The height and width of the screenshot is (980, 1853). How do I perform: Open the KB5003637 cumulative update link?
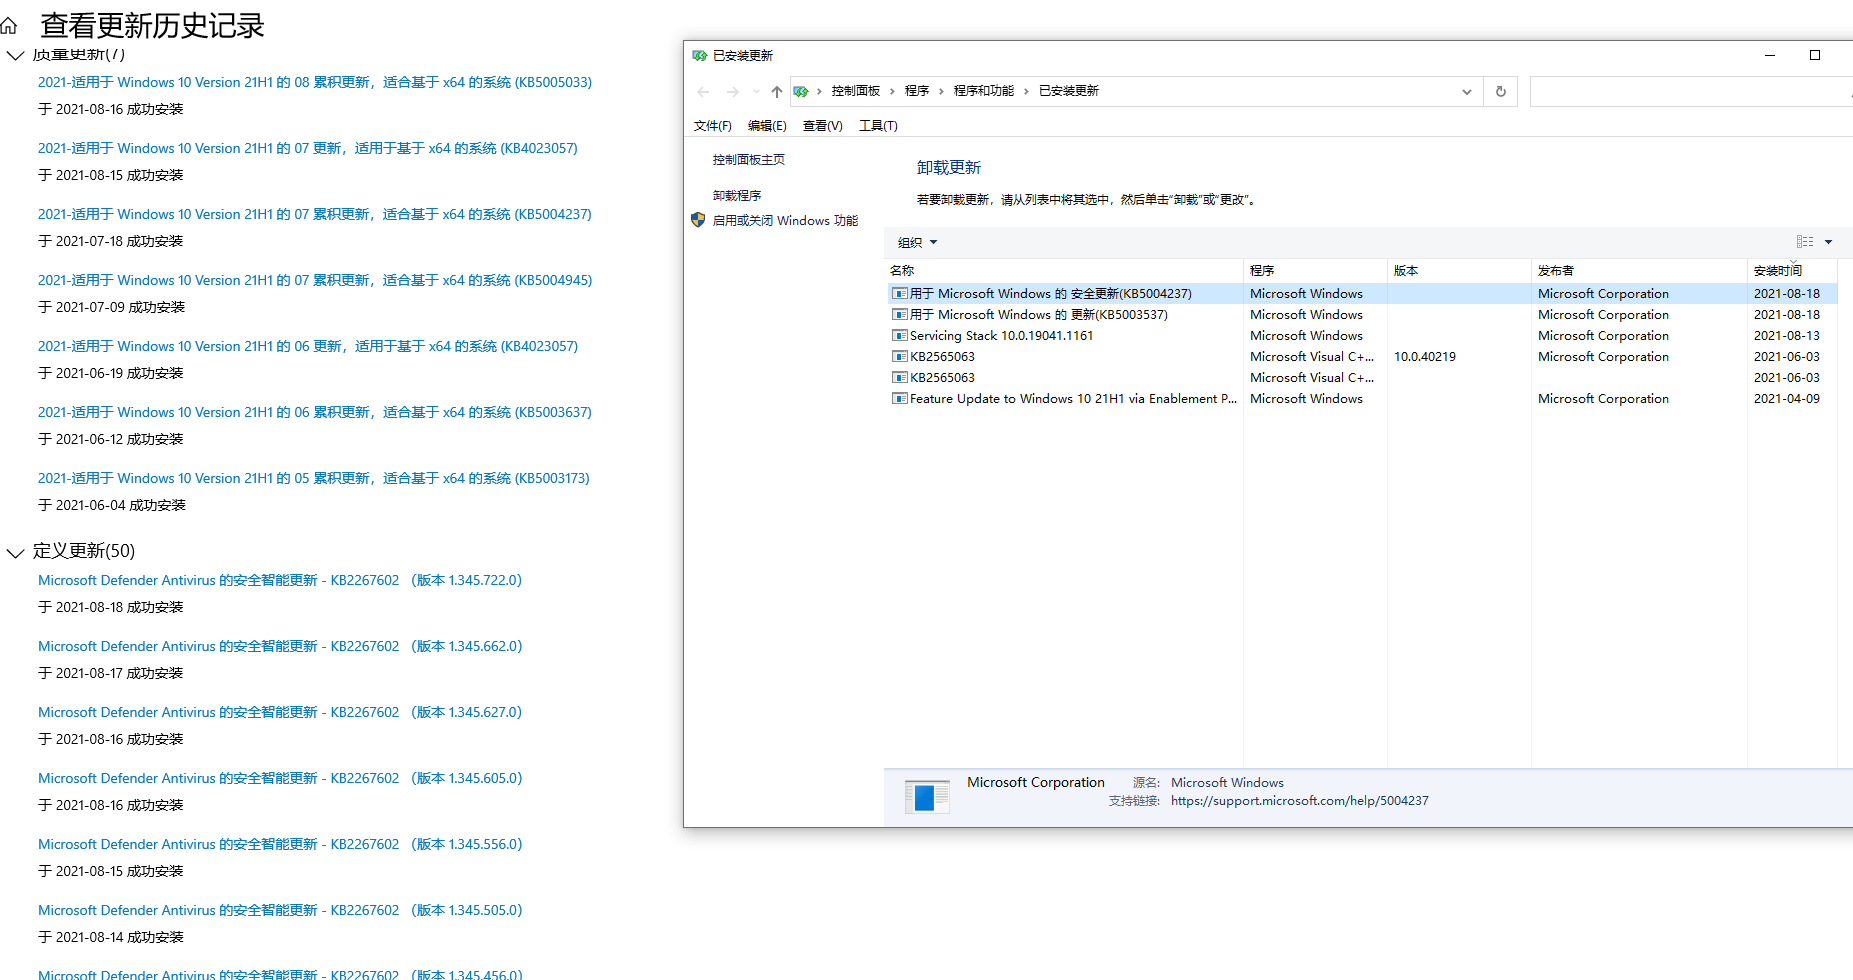pyautogui.click(x=315, y=412)
